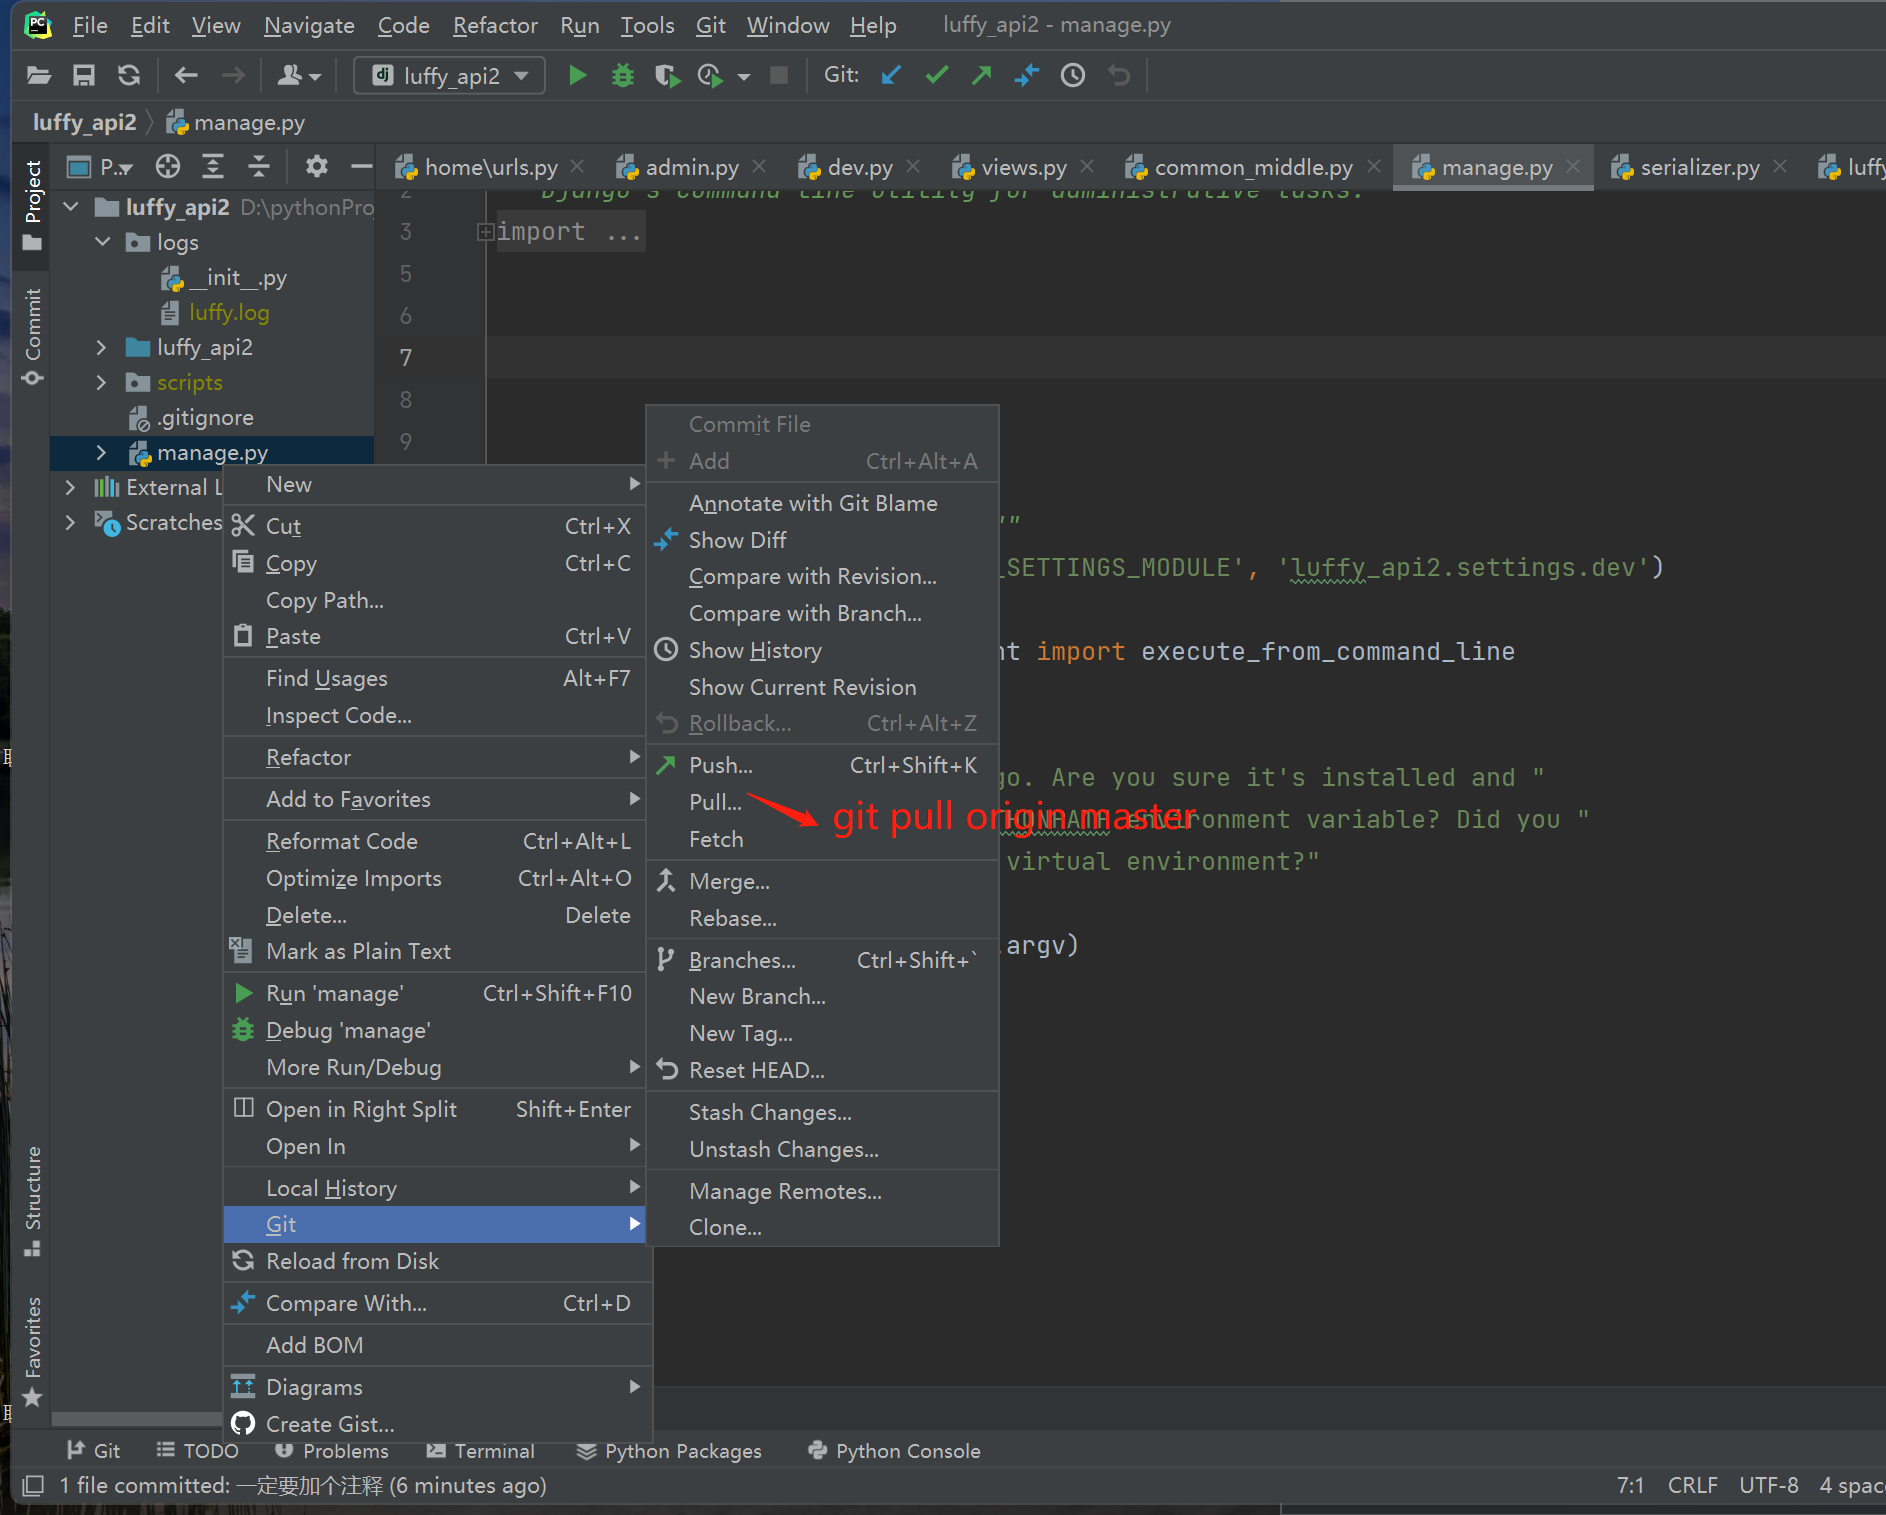Open Git Show History clock icon

(1073, 76)
